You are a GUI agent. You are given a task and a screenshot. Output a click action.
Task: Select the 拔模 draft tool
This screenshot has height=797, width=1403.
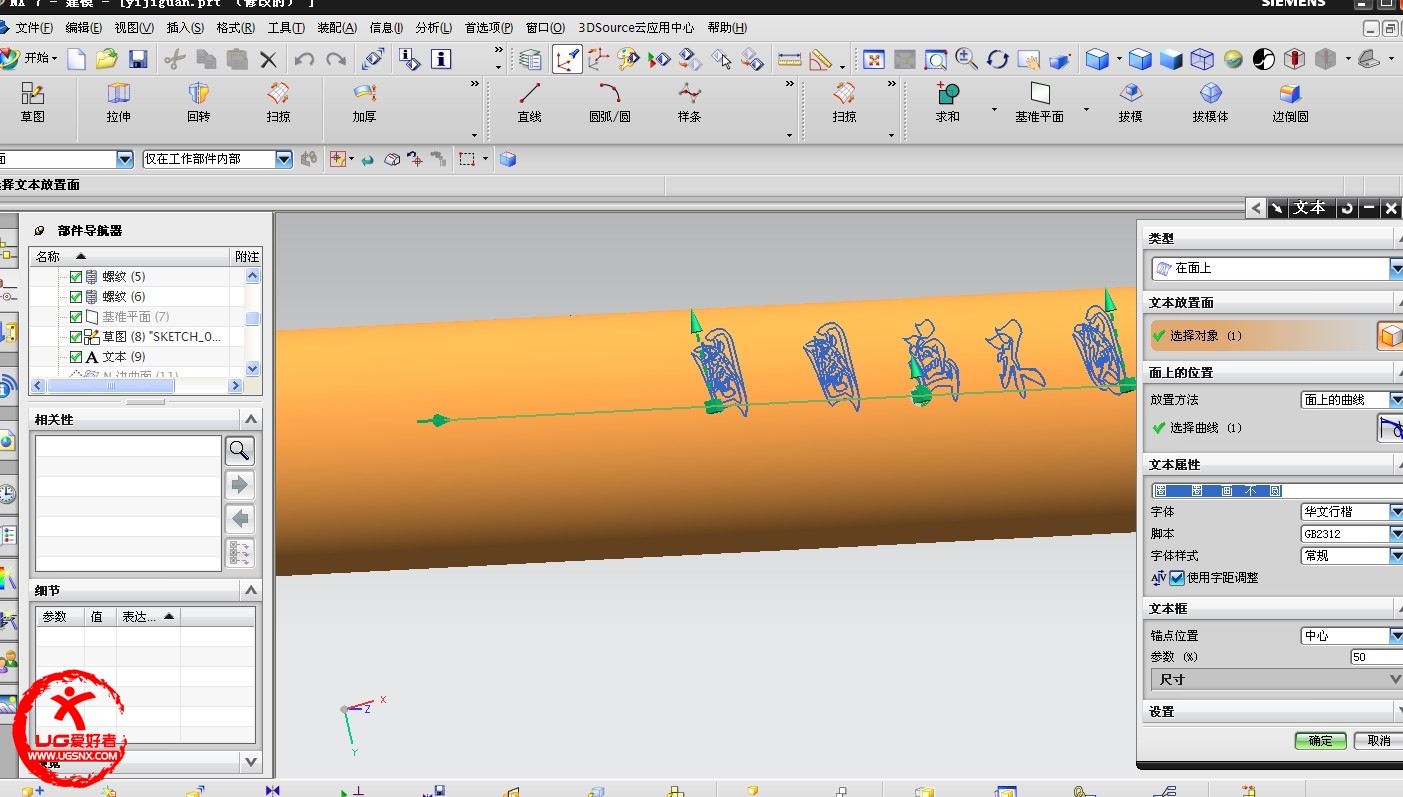click(1130, 103)
